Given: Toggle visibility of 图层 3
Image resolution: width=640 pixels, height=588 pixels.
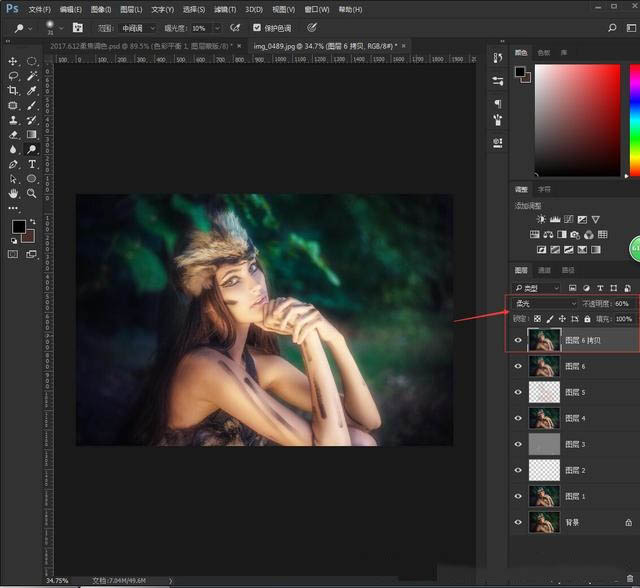Looking at the screenshot, I should pyautogui.click(x=517, y=444).
